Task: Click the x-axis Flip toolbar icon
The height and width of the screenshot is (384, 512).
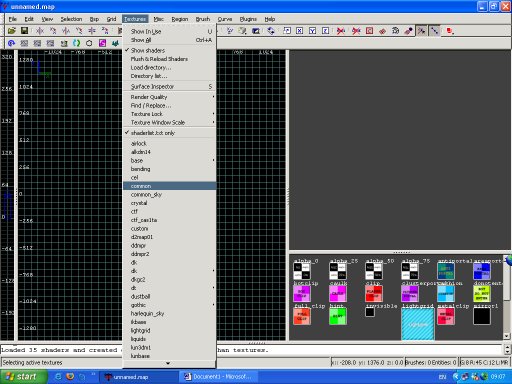Action: pos(40,31)
